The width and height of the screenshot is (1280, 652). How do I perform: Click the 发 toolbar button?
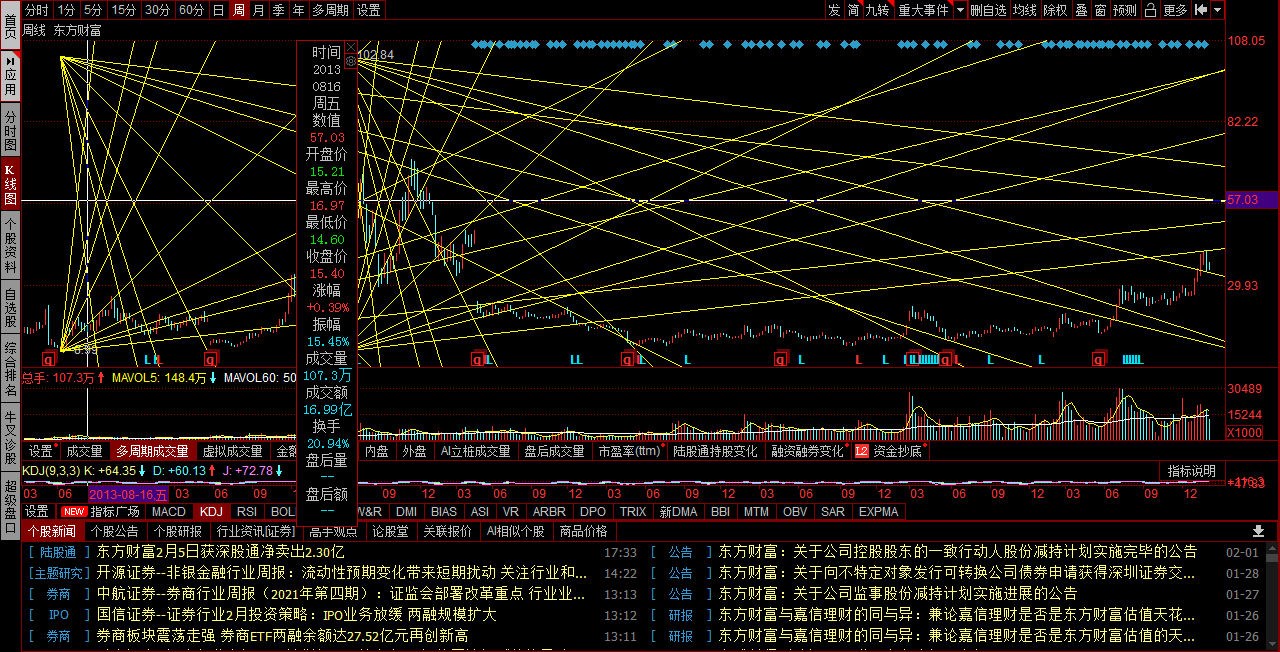pos(833,10)
